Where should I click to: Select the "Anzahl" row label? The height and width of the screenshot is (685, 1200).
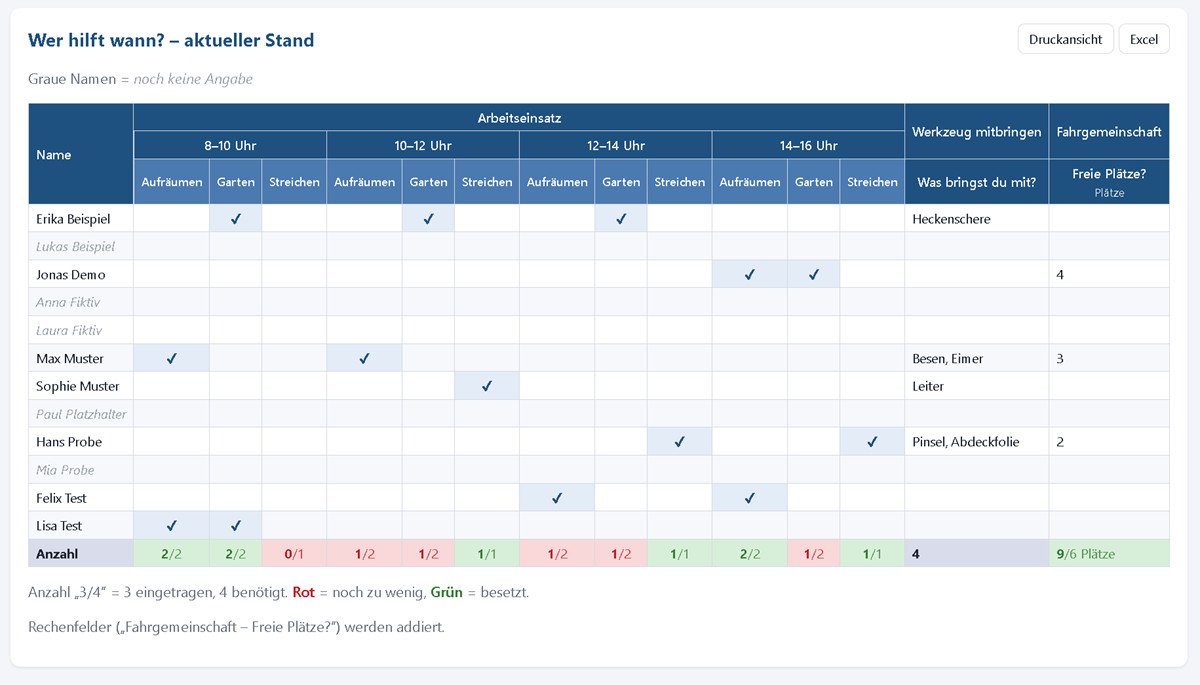[x=81, y=554]
